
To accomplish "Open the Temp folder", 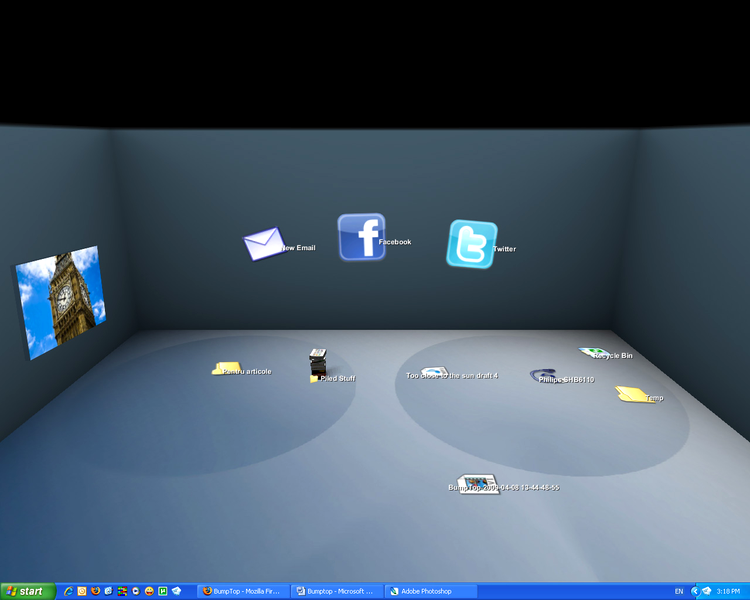I will tap(634, 394).
